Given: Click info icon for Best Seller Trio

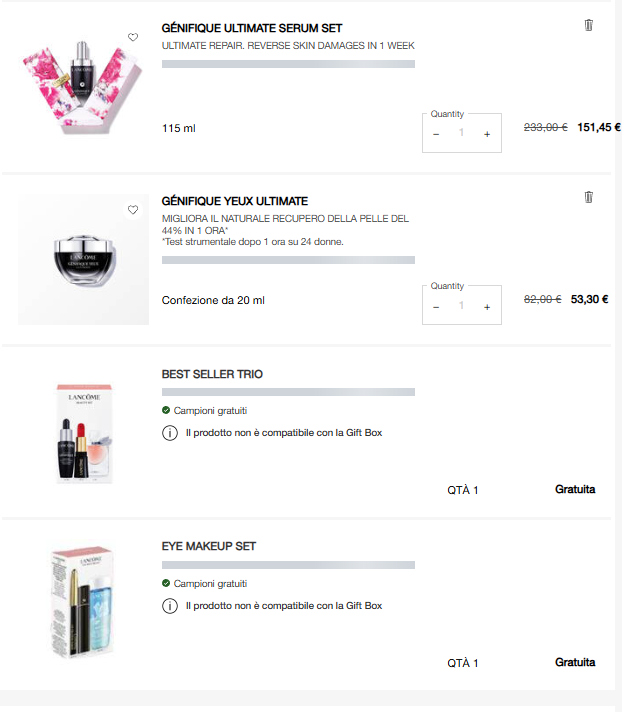Looking at the screenshot, I should [169, 433].
